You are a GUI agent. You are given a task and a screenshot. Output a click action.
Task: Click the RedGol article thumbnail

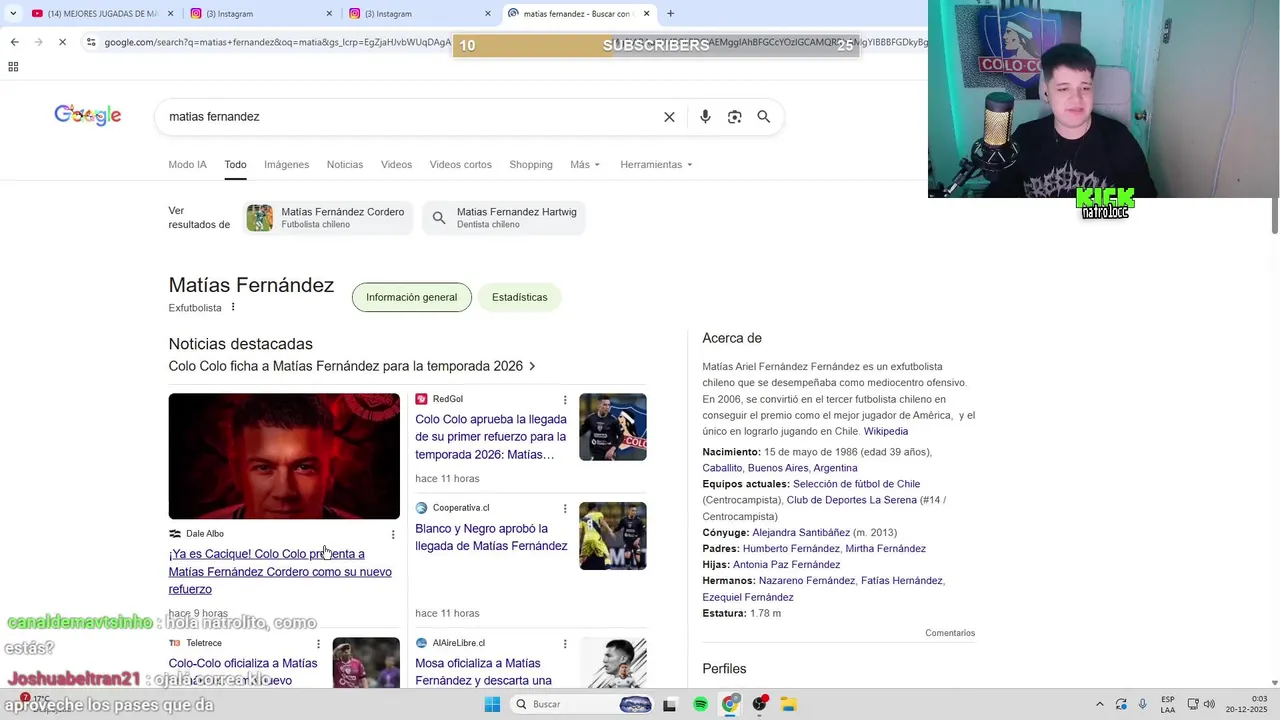click(613, 427)
